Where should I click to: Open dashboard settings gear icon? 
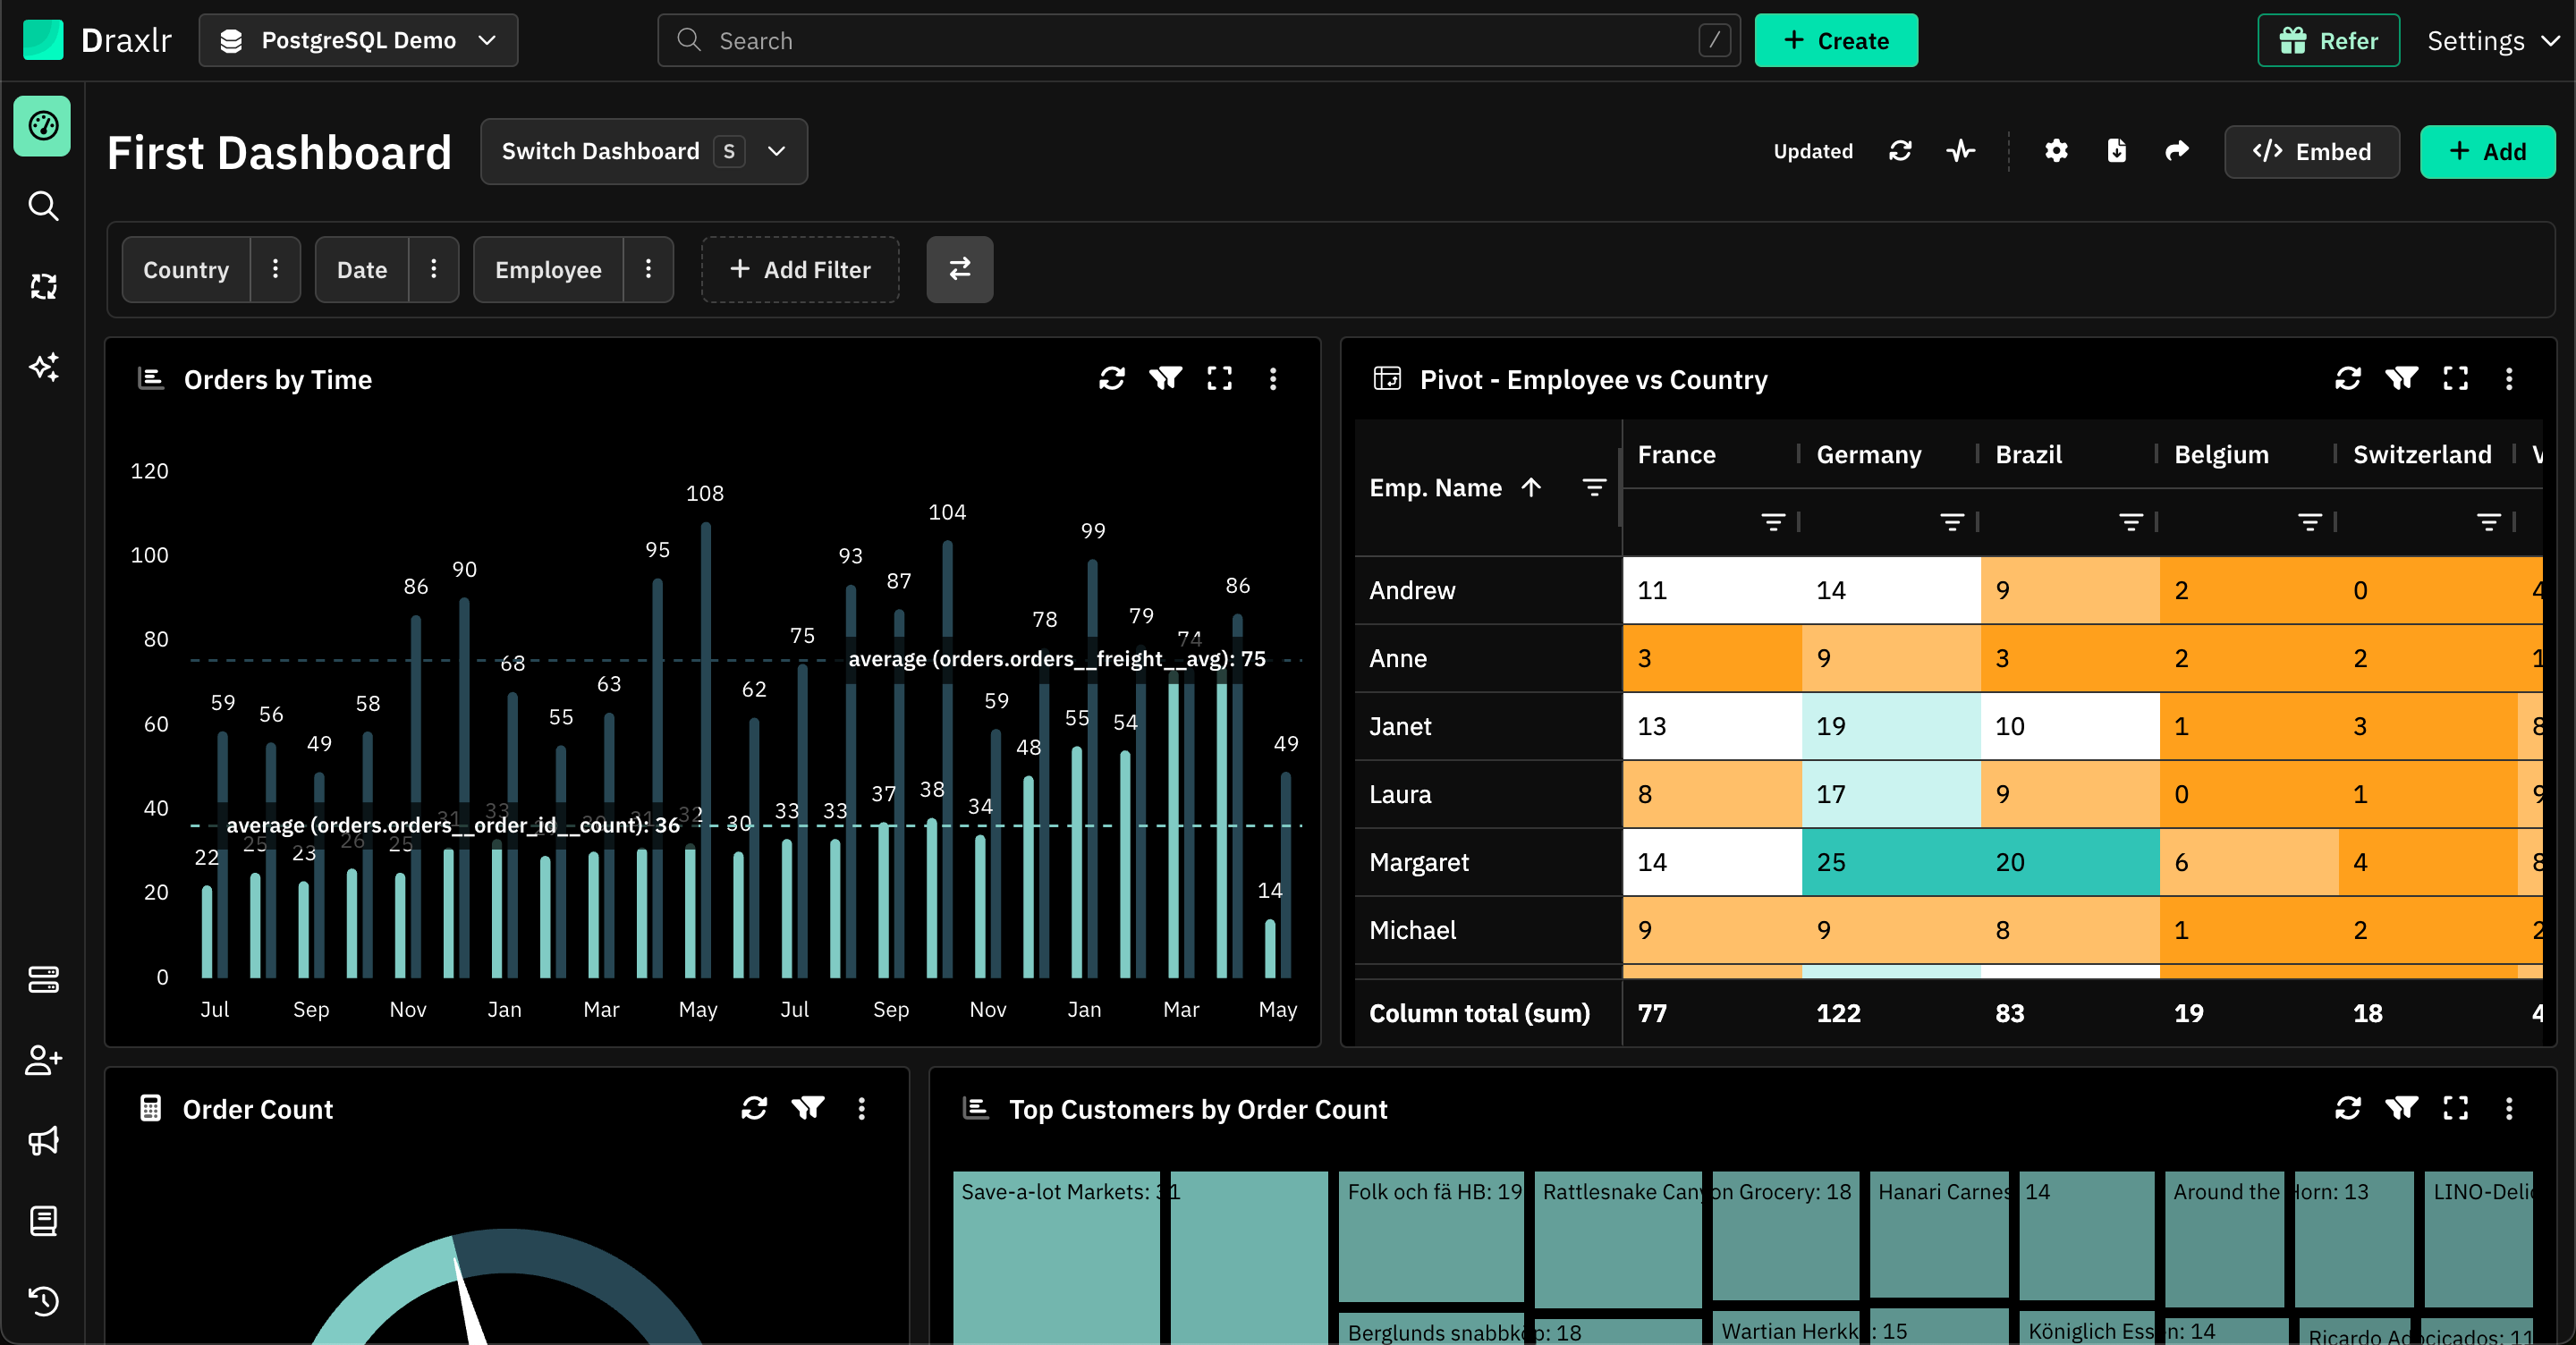coord(2056,151)
